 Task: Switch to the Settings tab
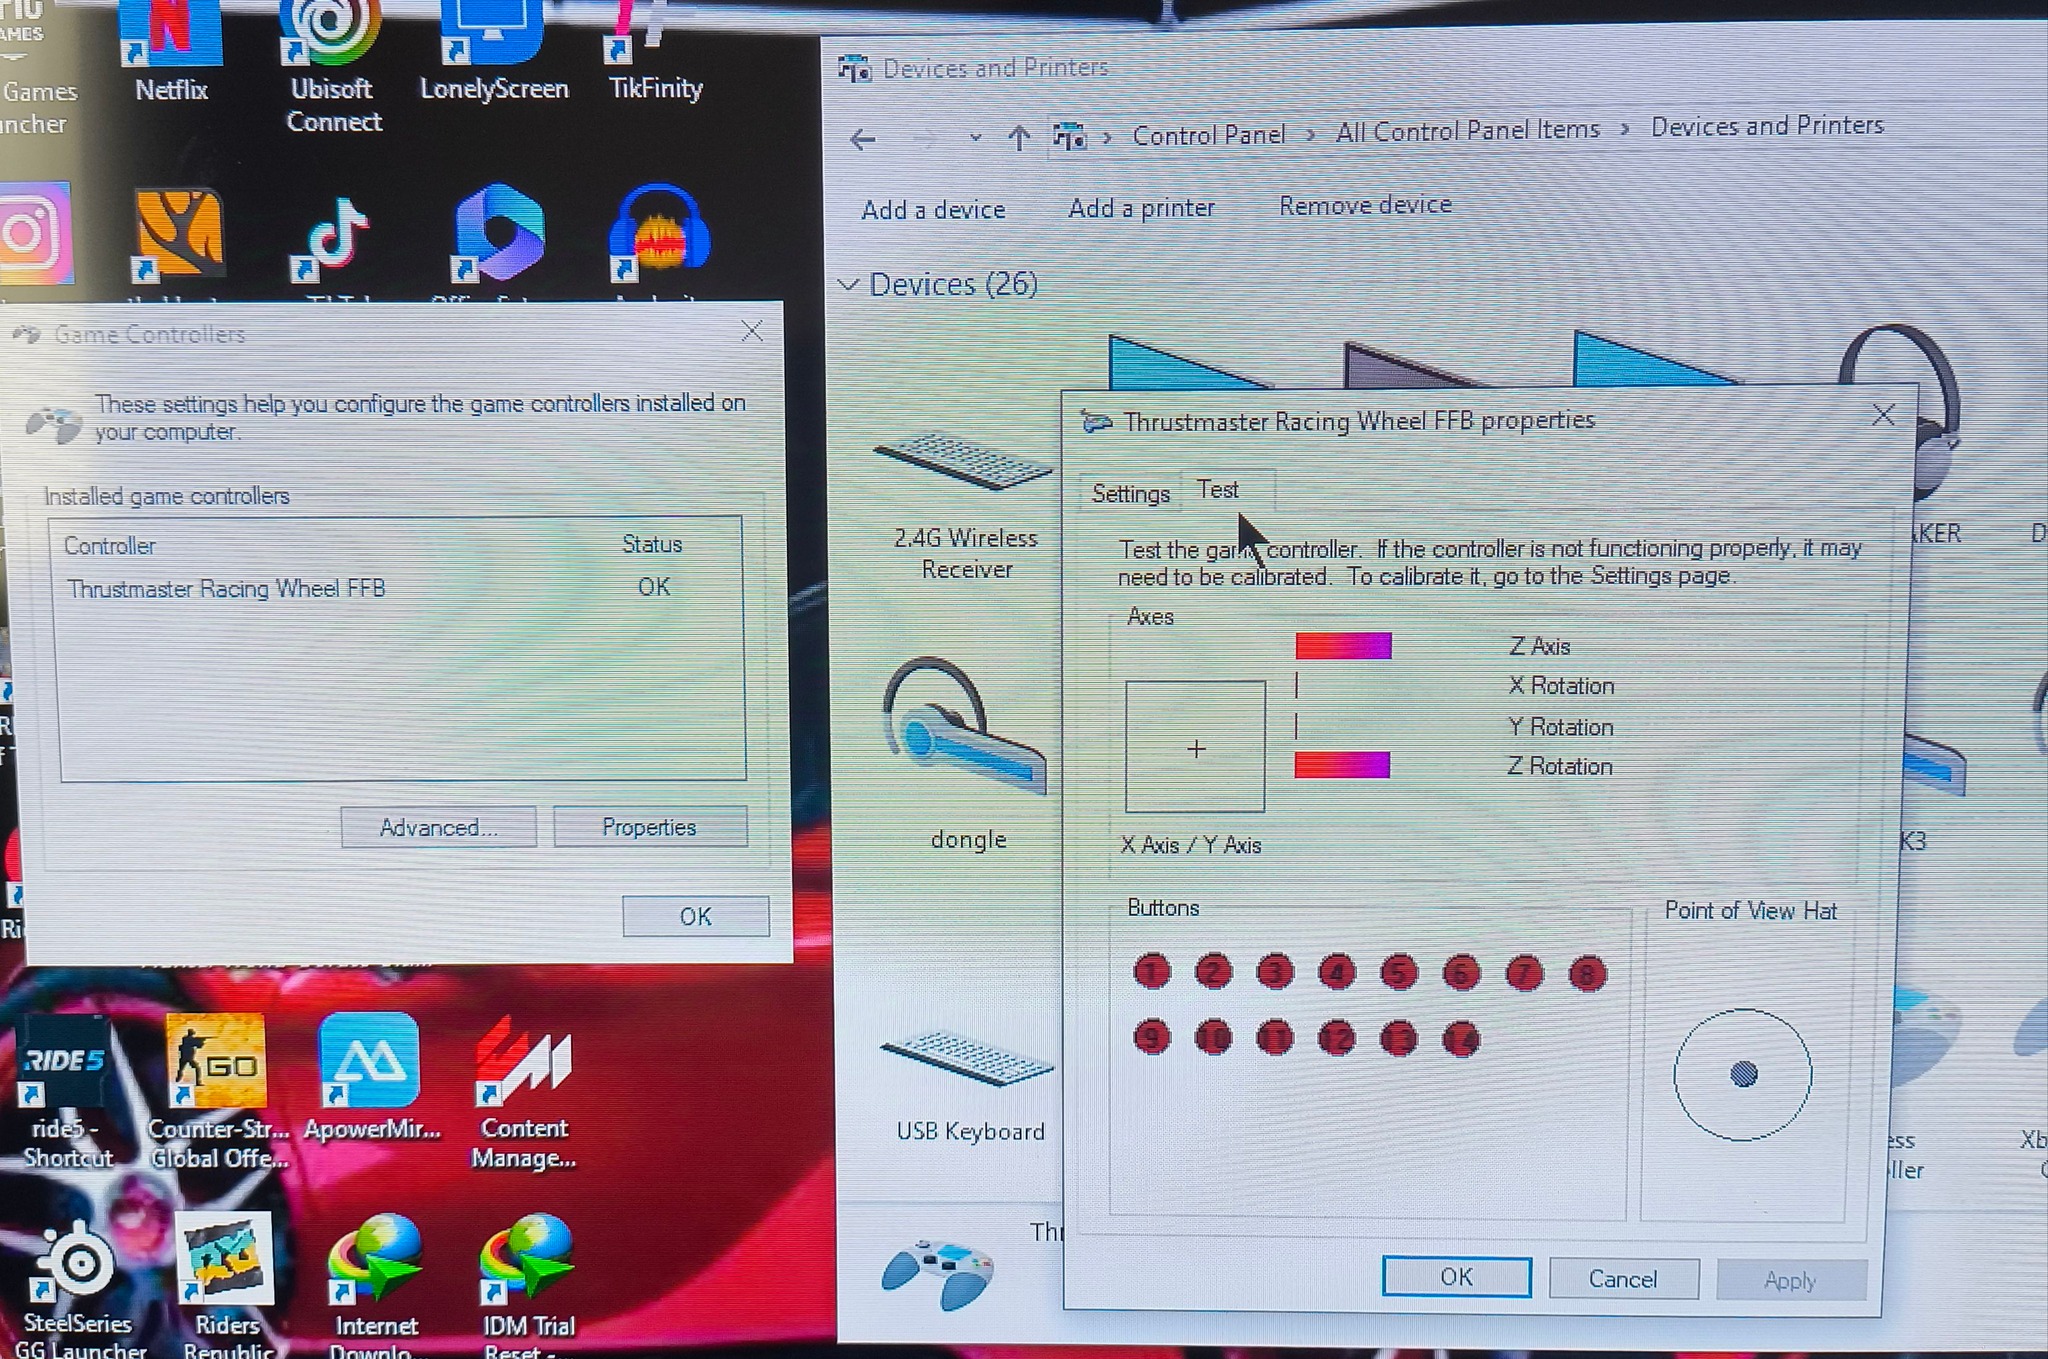pos(1130,494)
